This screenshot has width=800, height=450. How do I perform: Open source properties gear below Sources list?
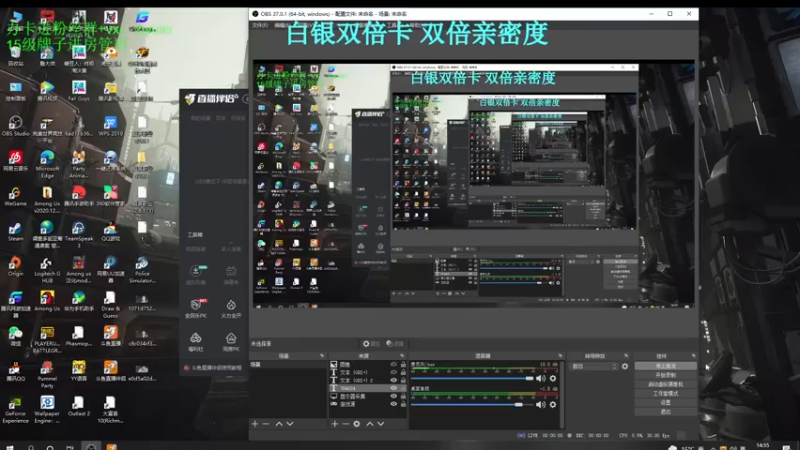[x=357, y=424]
